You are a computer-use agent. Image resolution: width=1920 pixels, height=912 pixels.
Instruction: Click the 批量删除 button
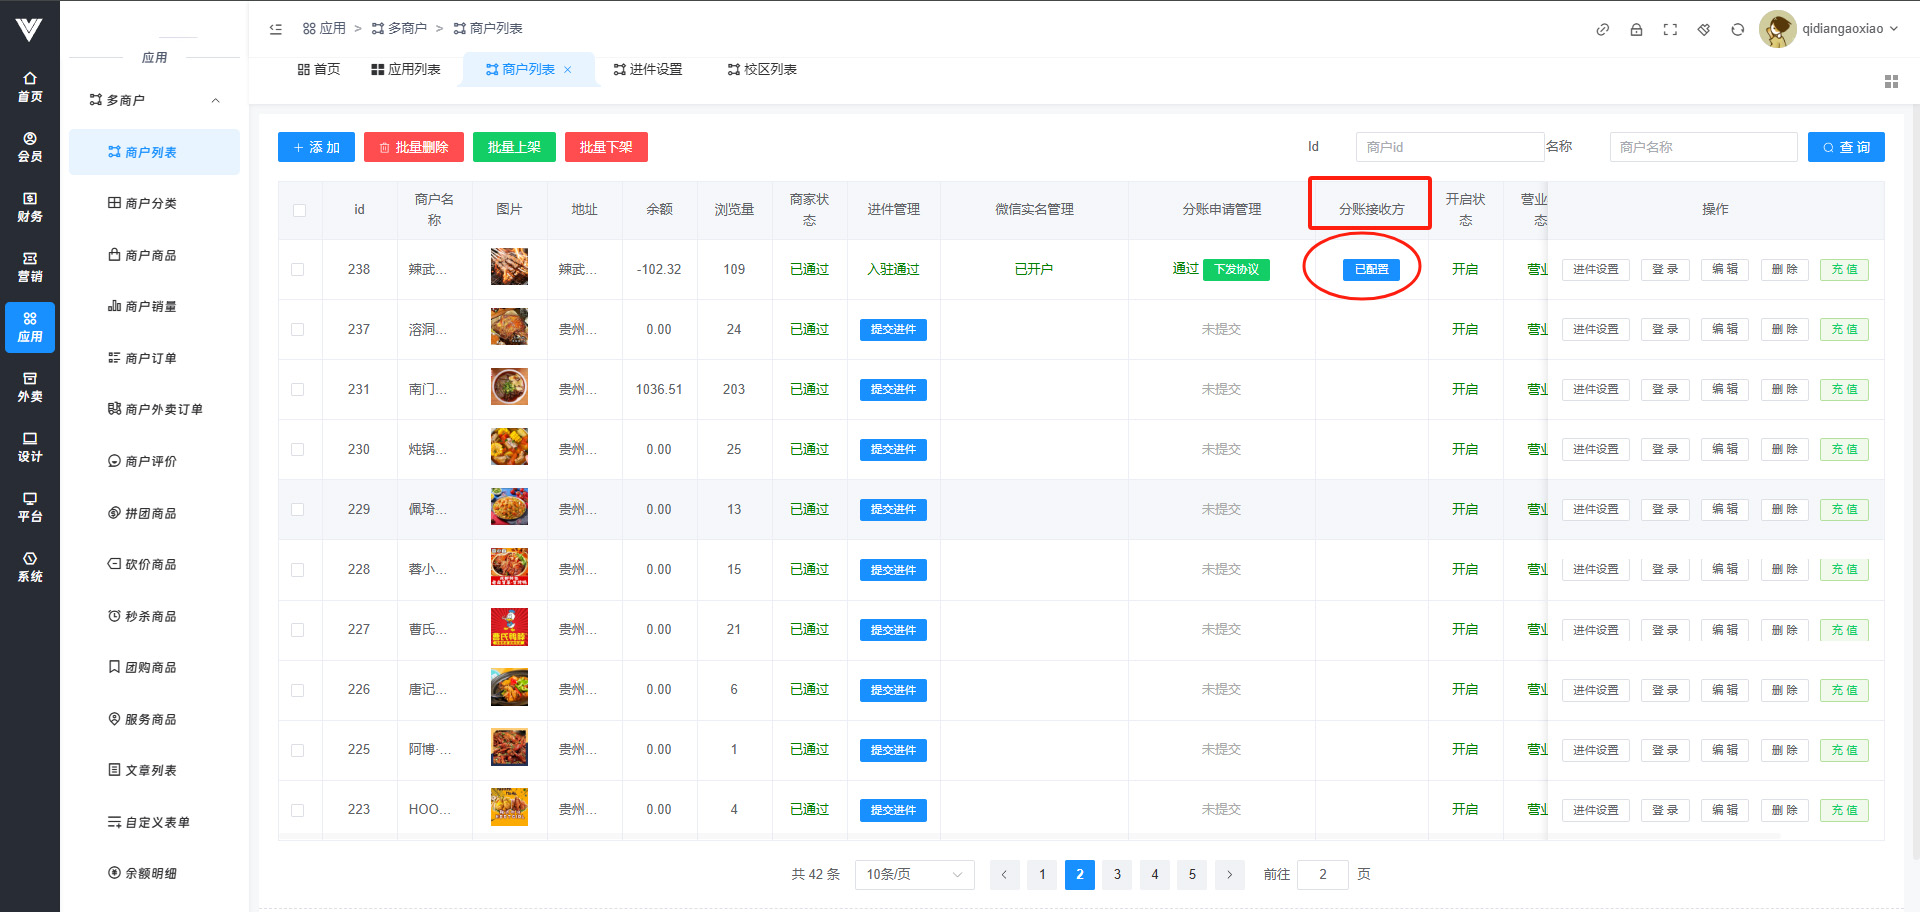(x=414, y=147)
